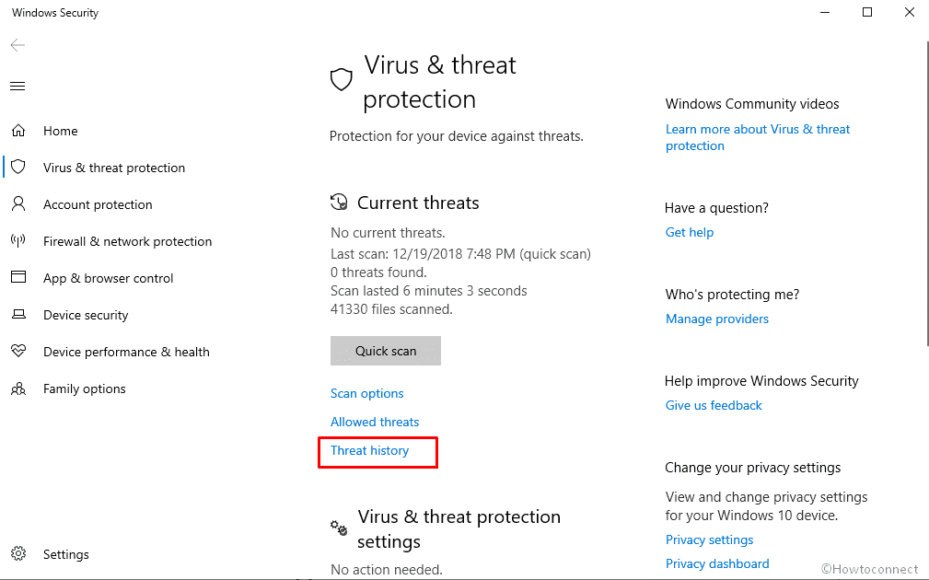Image resolution: width=929 pixels, height=580 pixels.
Task: Open Privacy dashboard link
Action: pos(717,563)
